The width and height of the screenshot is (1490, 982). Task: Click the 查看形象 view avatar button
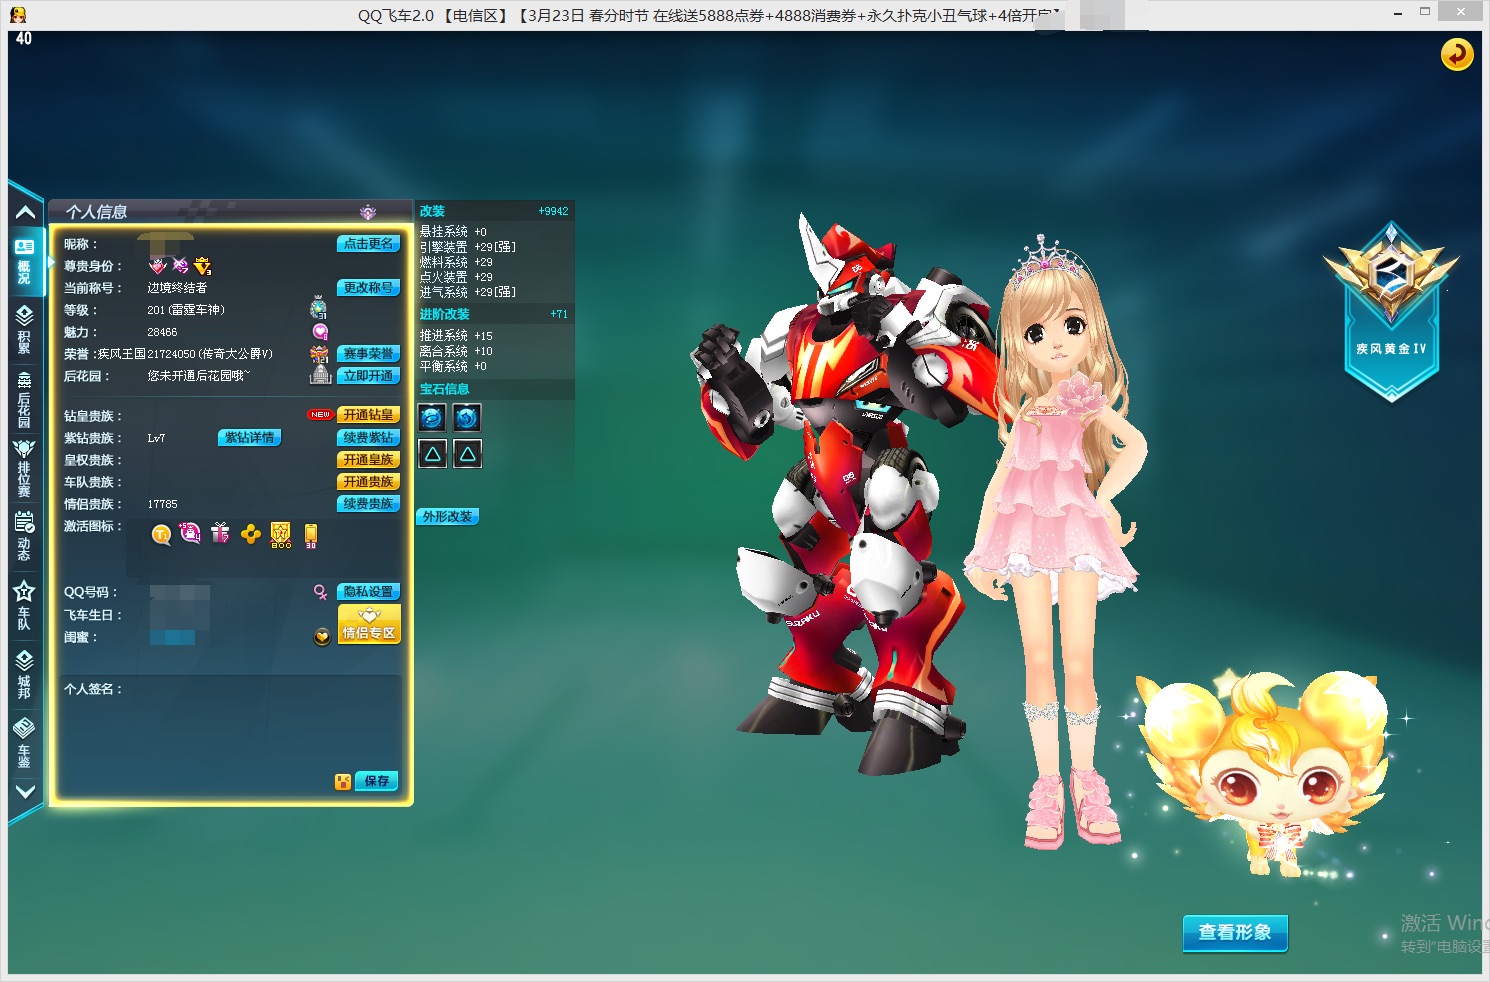[1234, 932]
